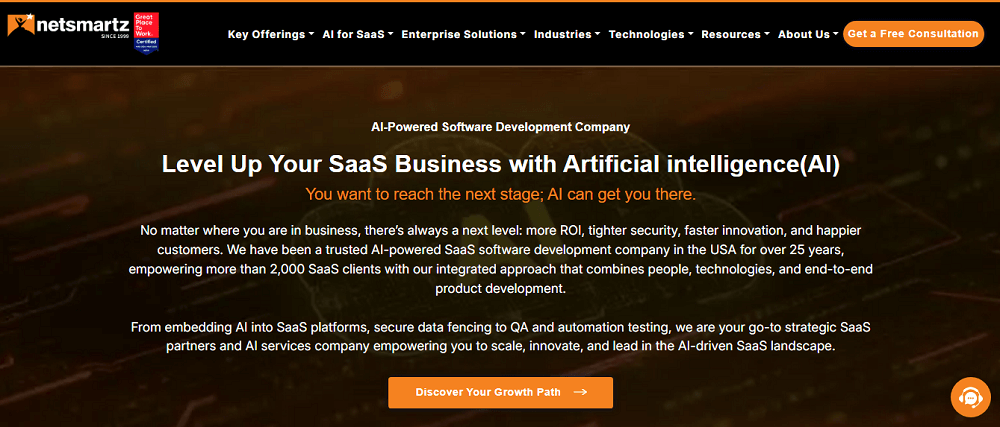Click the paragraph starting 'No matter where'
Image resolution: width=1000 pixels, height=427 pixels.
pos(500,260)
